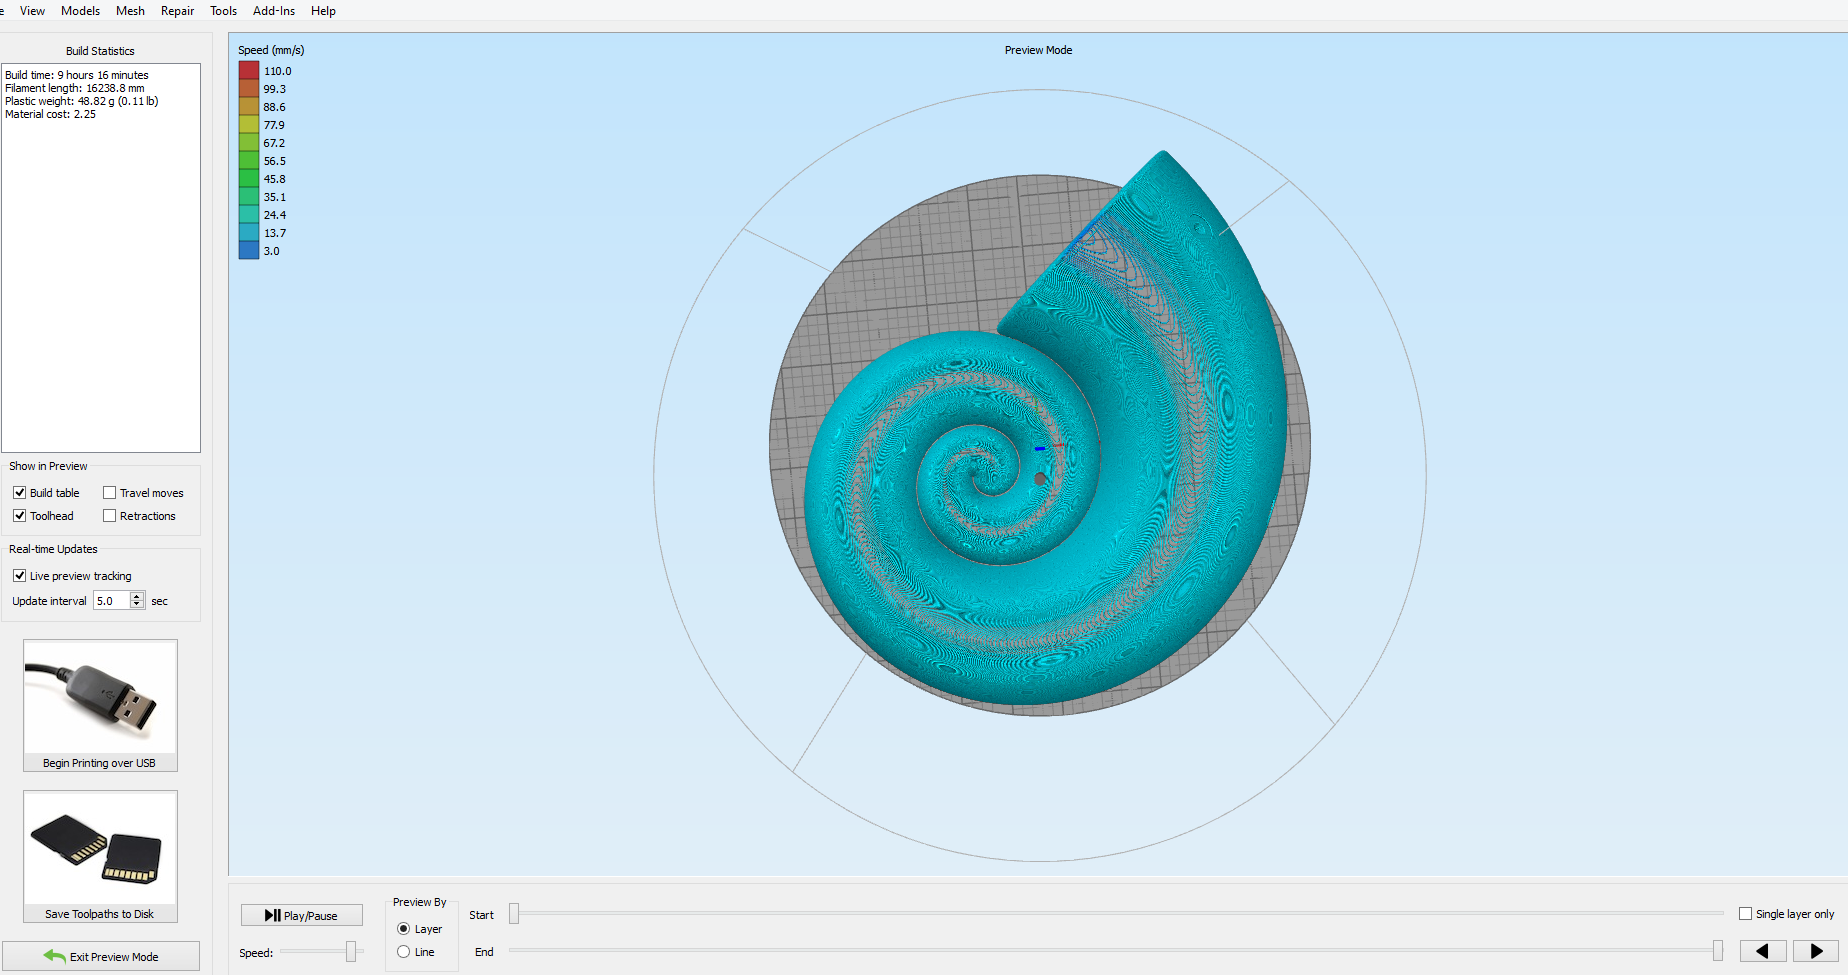Click the Update interval input field

click(111, 601)
